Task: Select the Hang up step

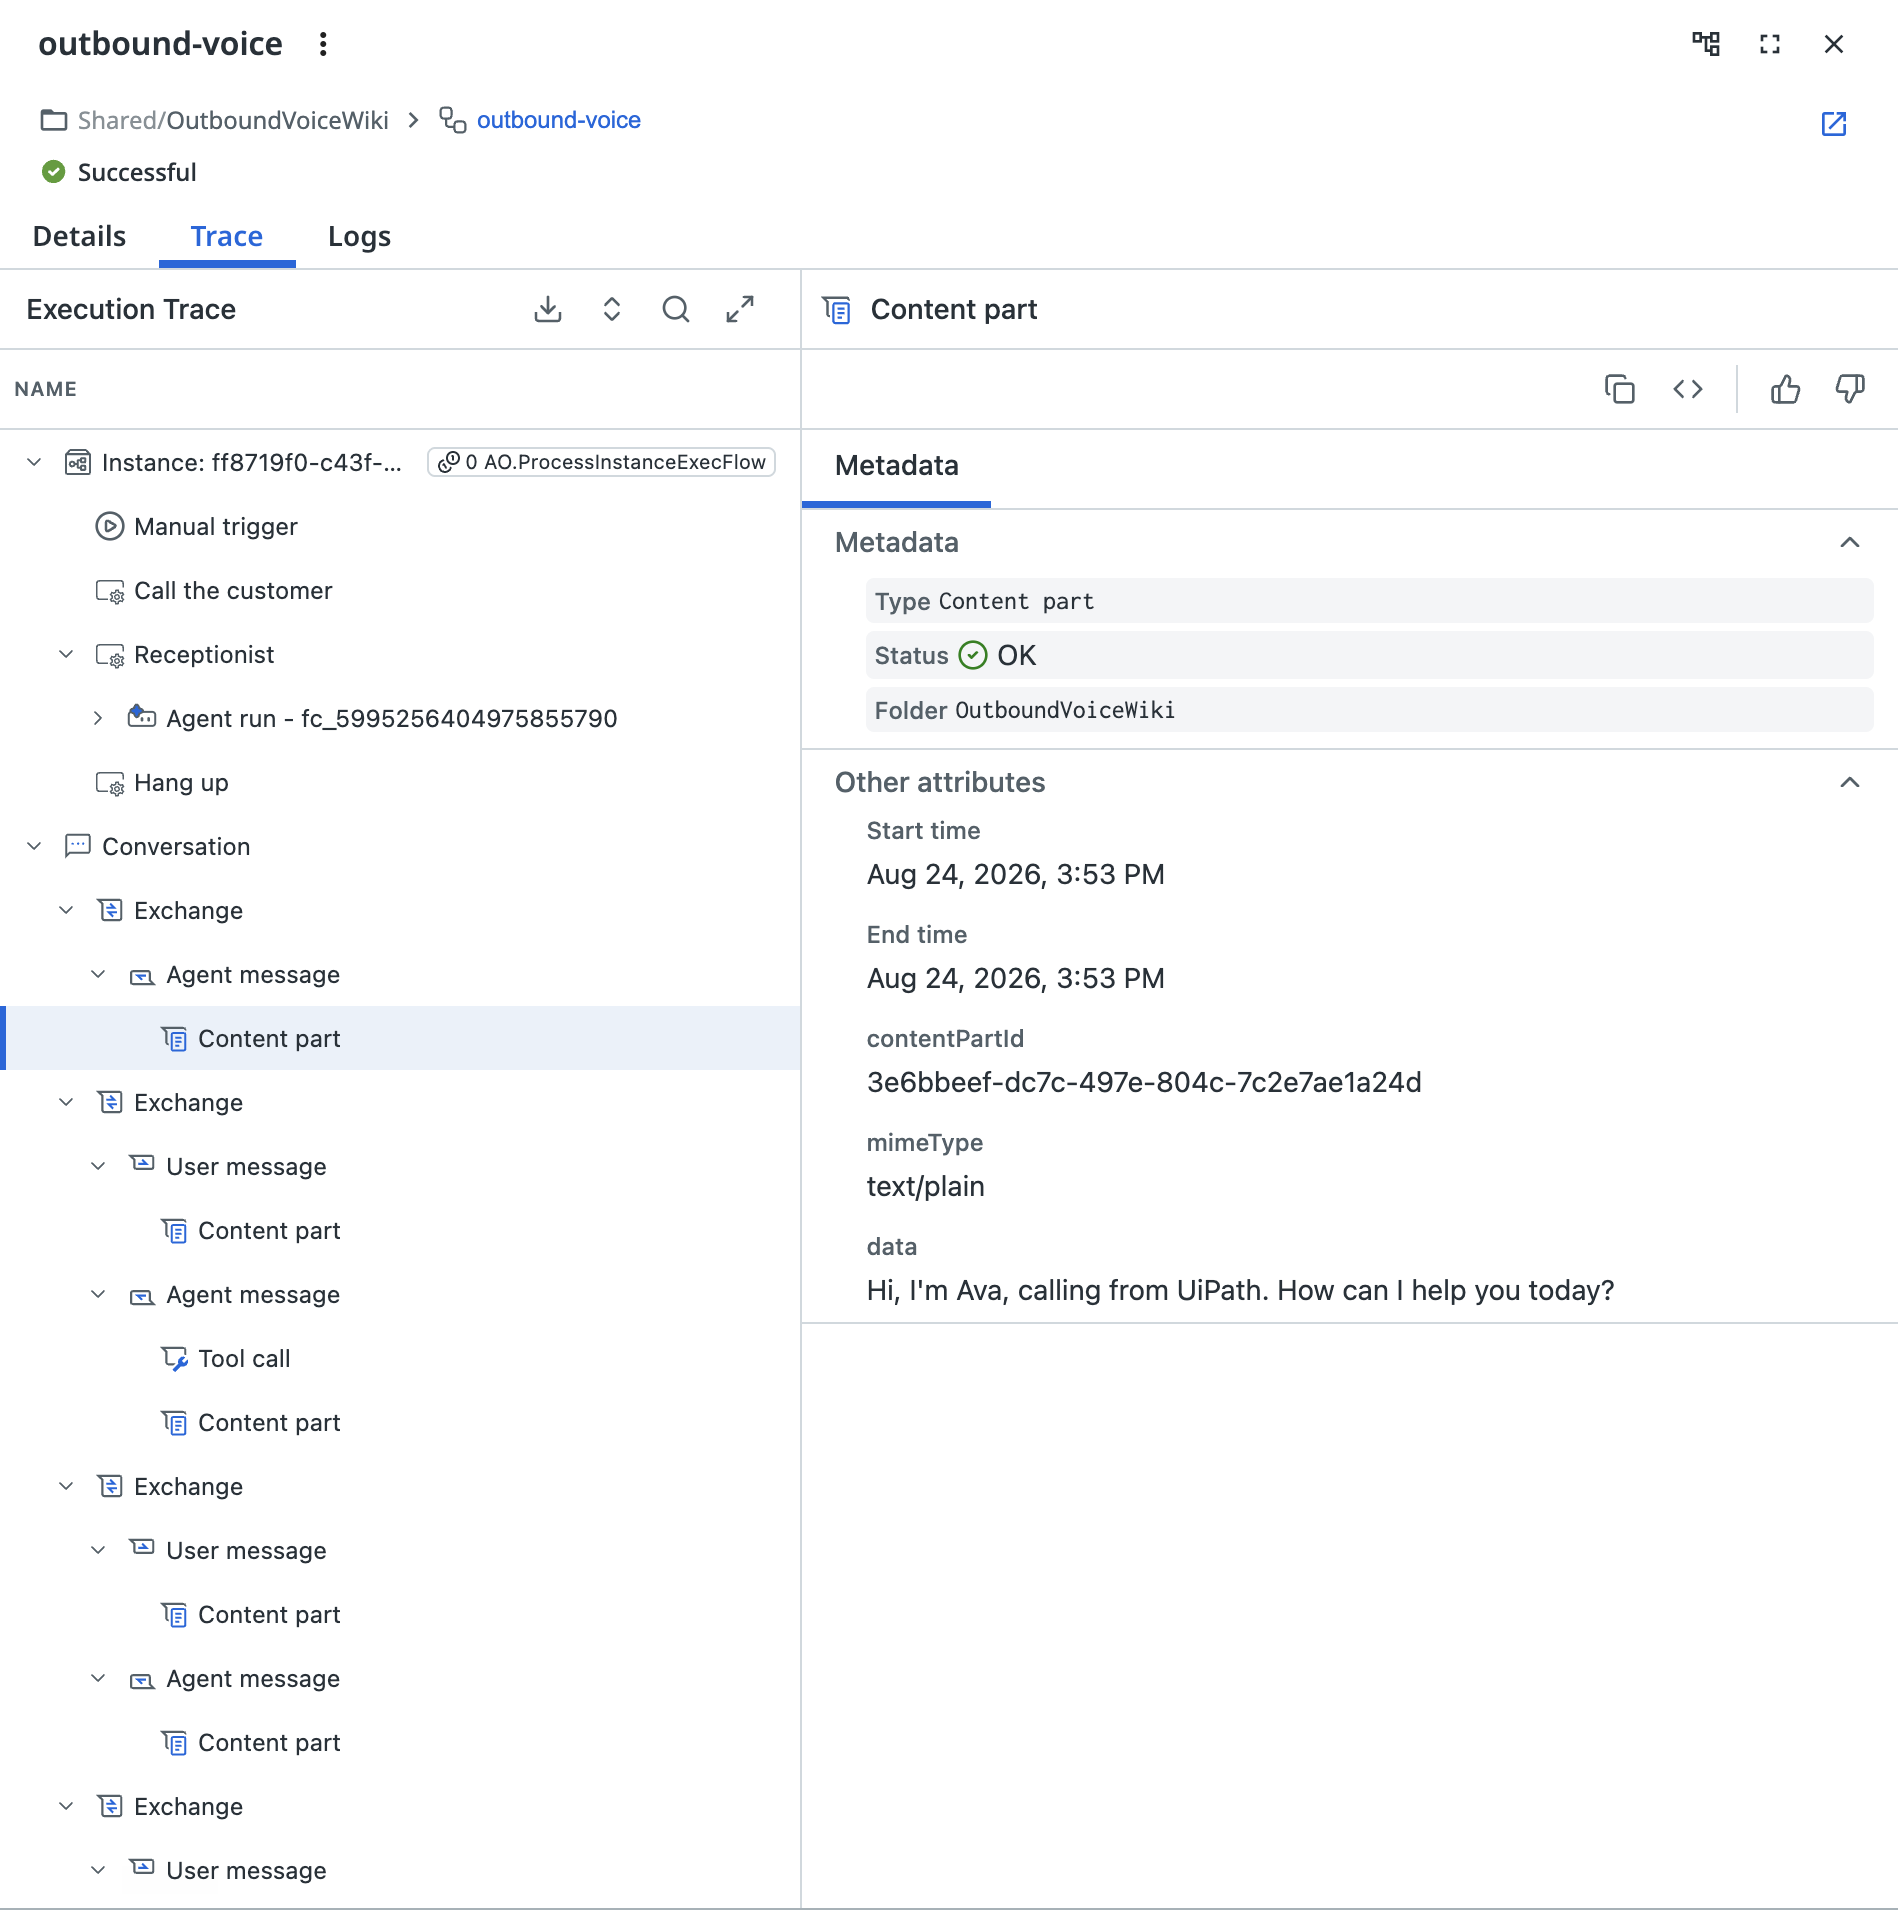Action: click(x=400, y=782)
